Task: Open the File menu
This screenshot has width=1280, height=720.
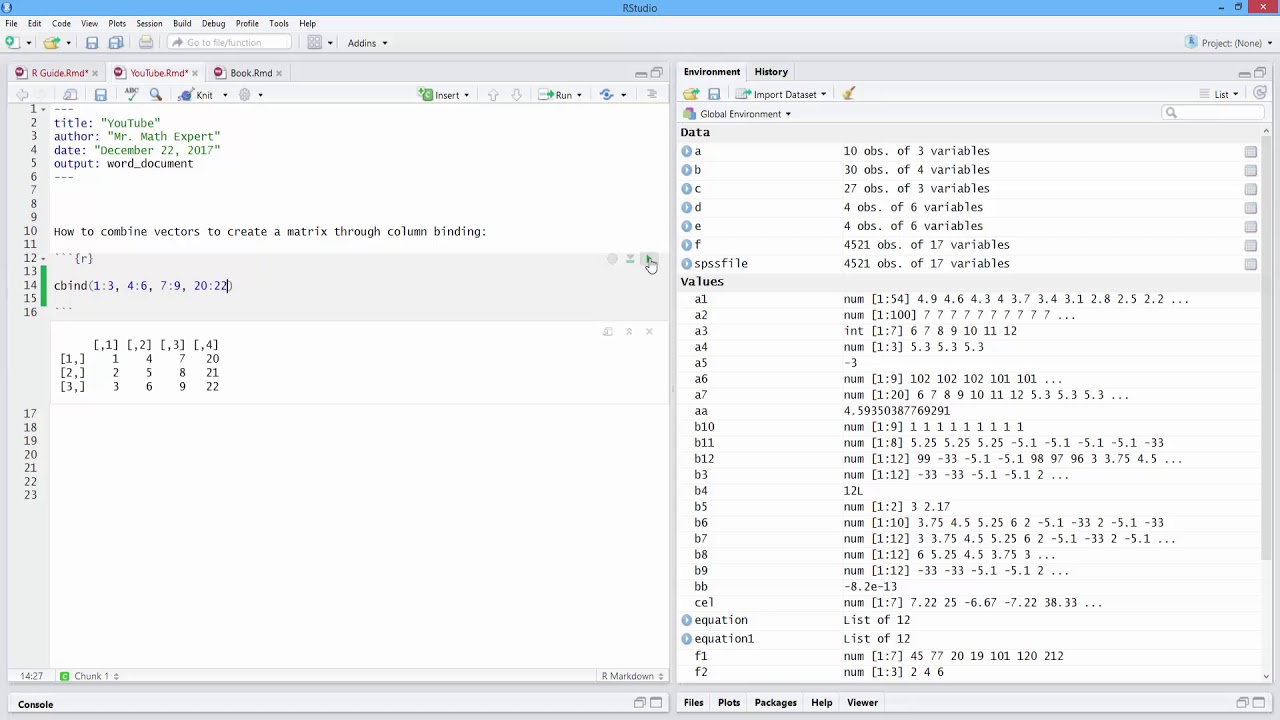Action: coord(11,23)
